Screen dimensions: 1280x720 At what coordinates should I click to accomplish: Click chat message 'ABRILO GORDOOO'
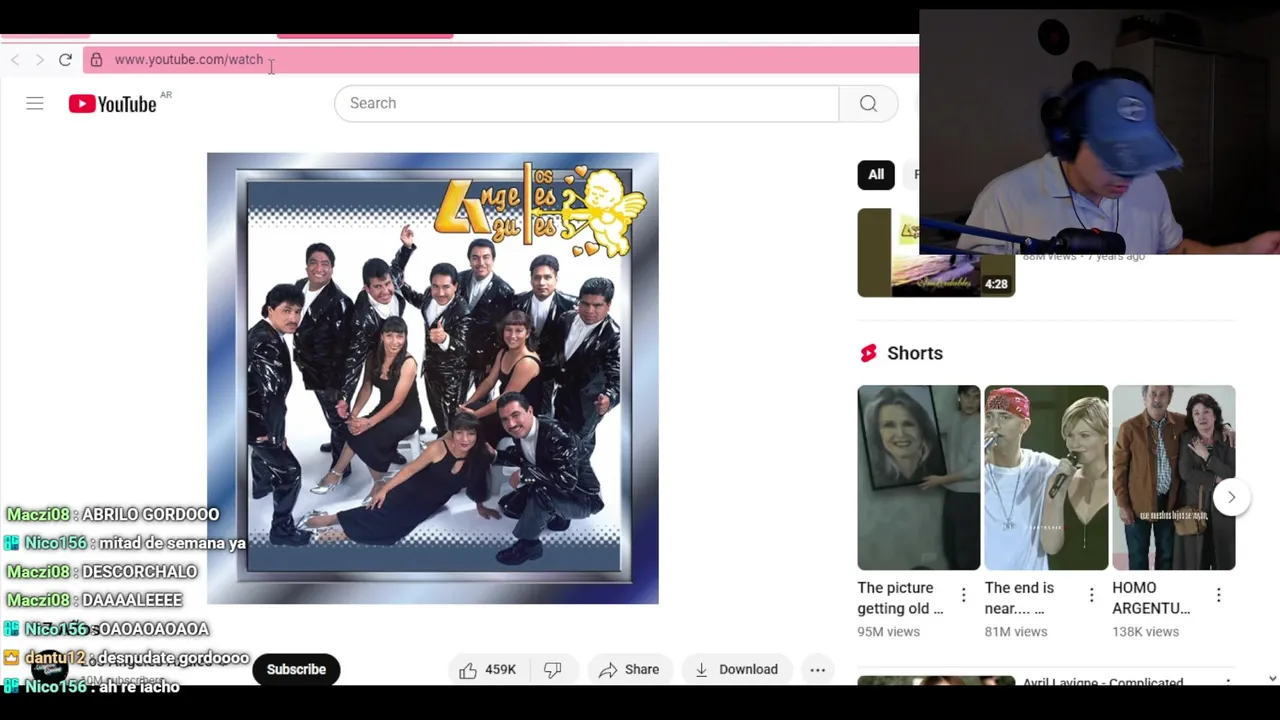150,514
